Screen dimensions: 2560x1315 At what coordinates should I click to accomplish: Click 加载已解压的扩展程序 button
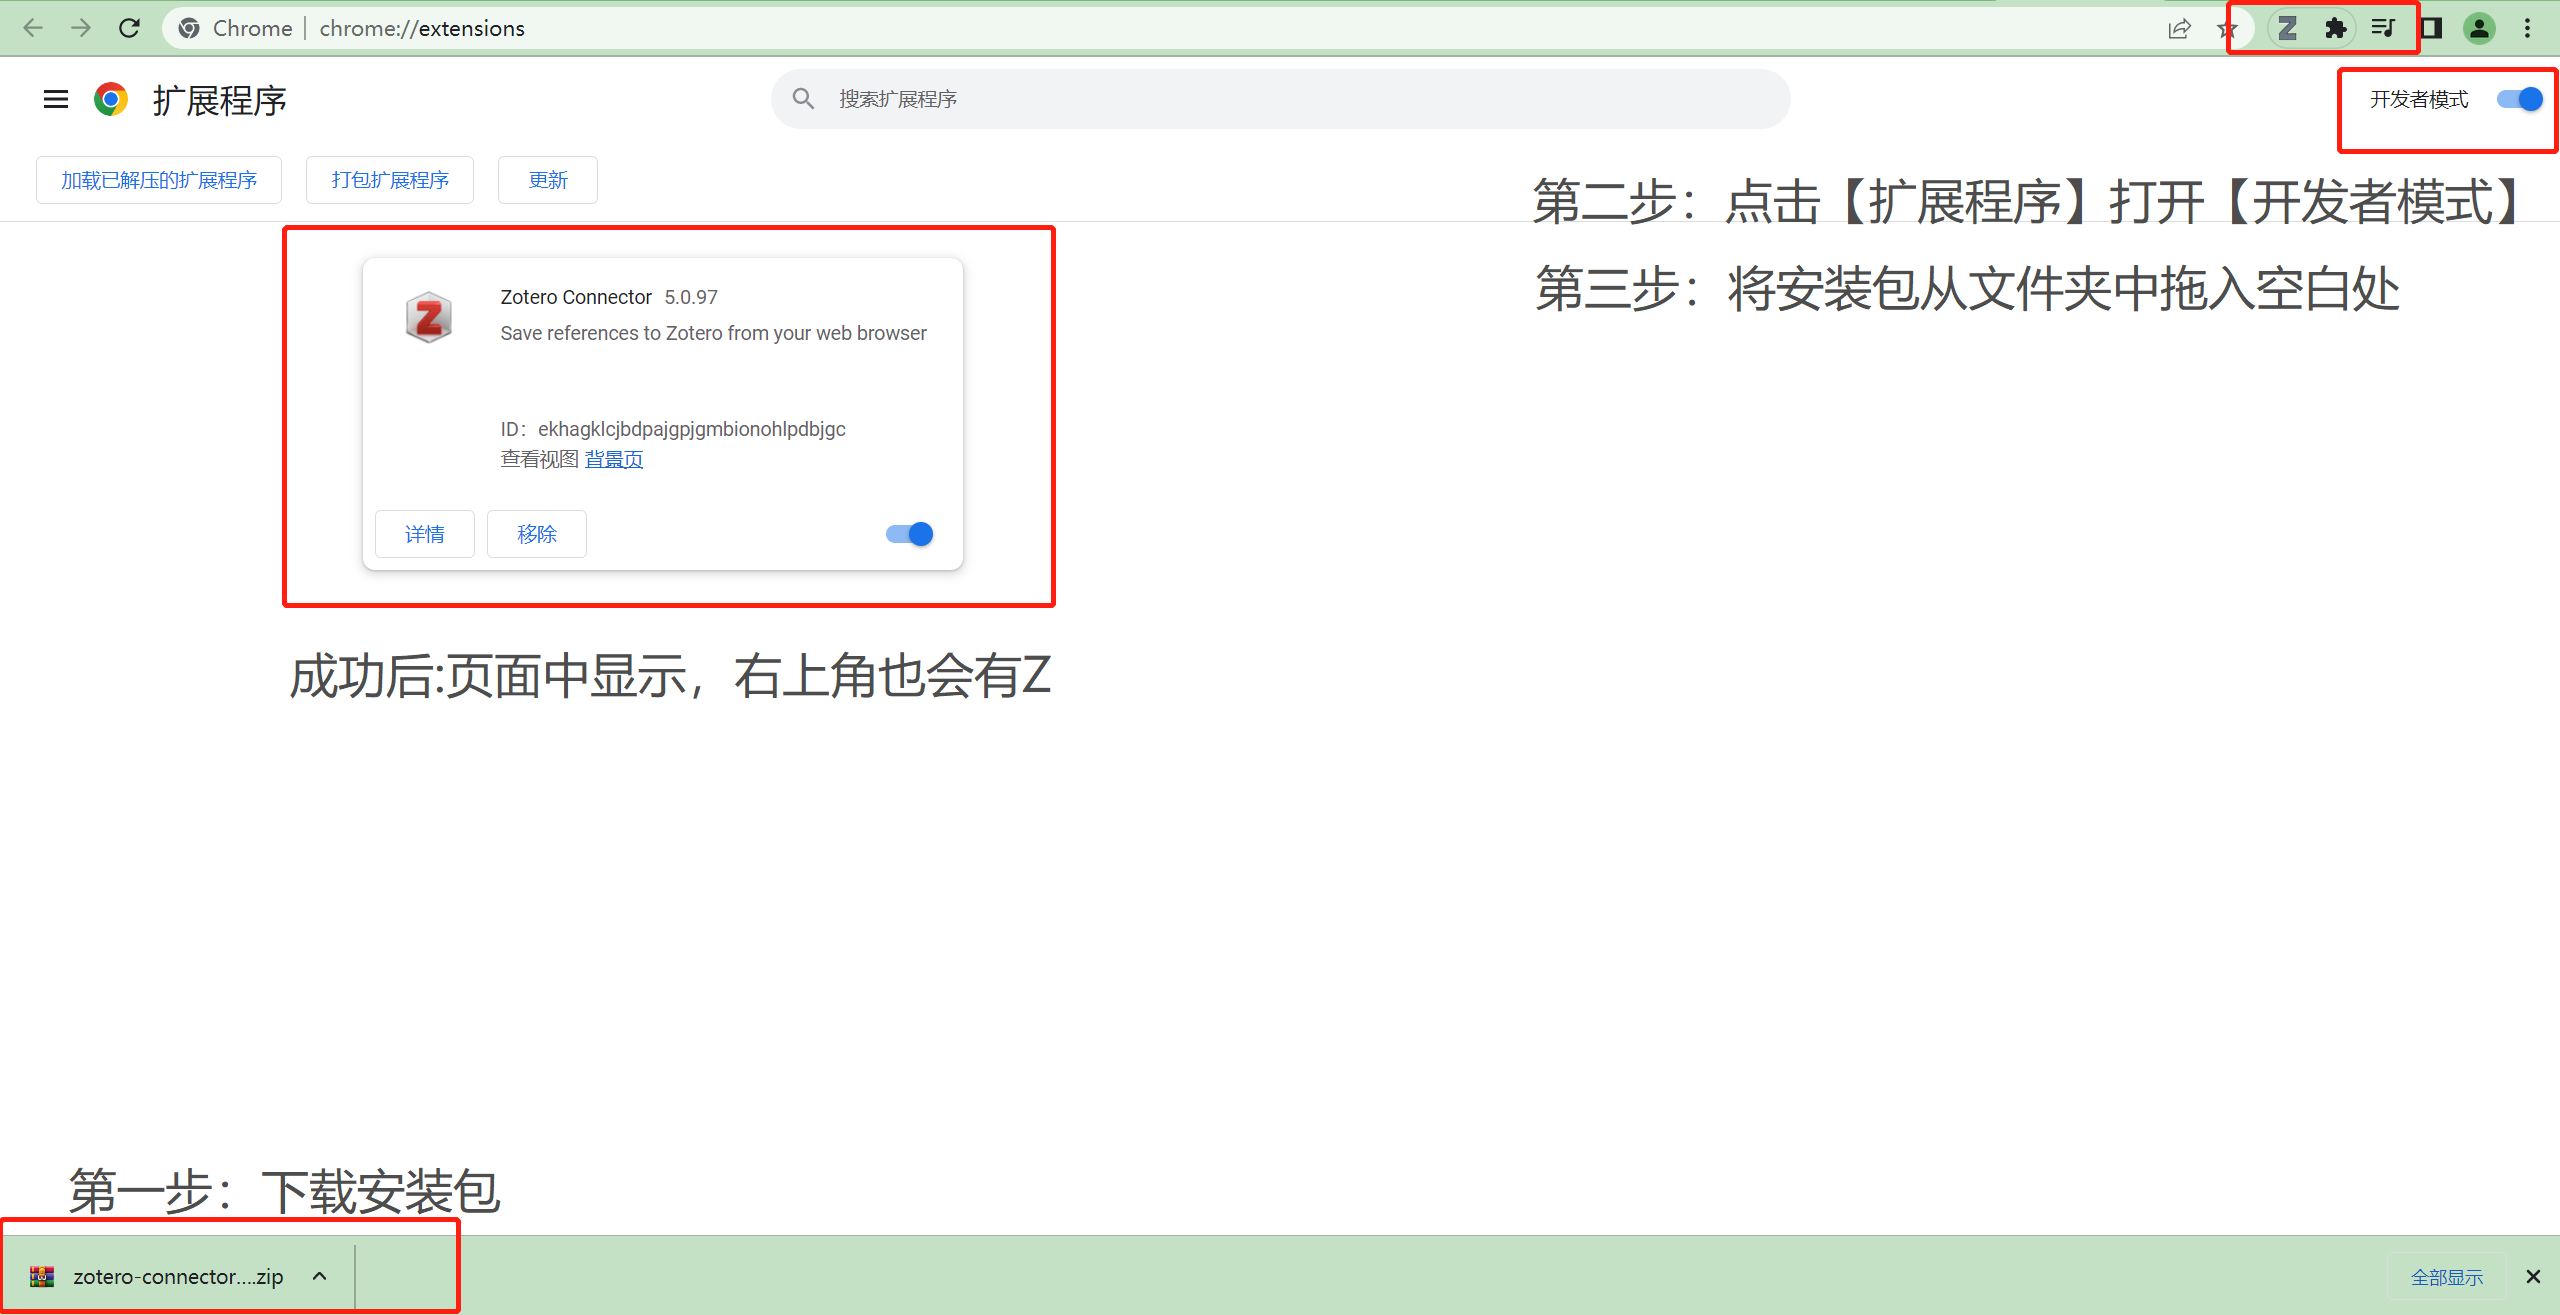(159, 180)
